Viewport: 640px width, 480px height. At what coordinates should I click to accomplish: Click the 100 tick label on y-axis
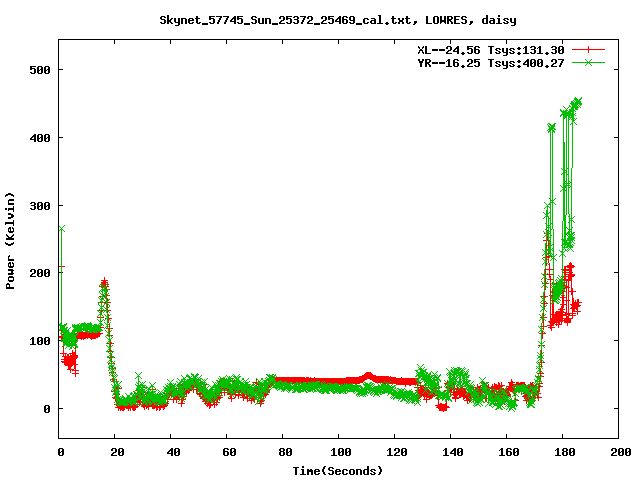[x=39, y=341]
